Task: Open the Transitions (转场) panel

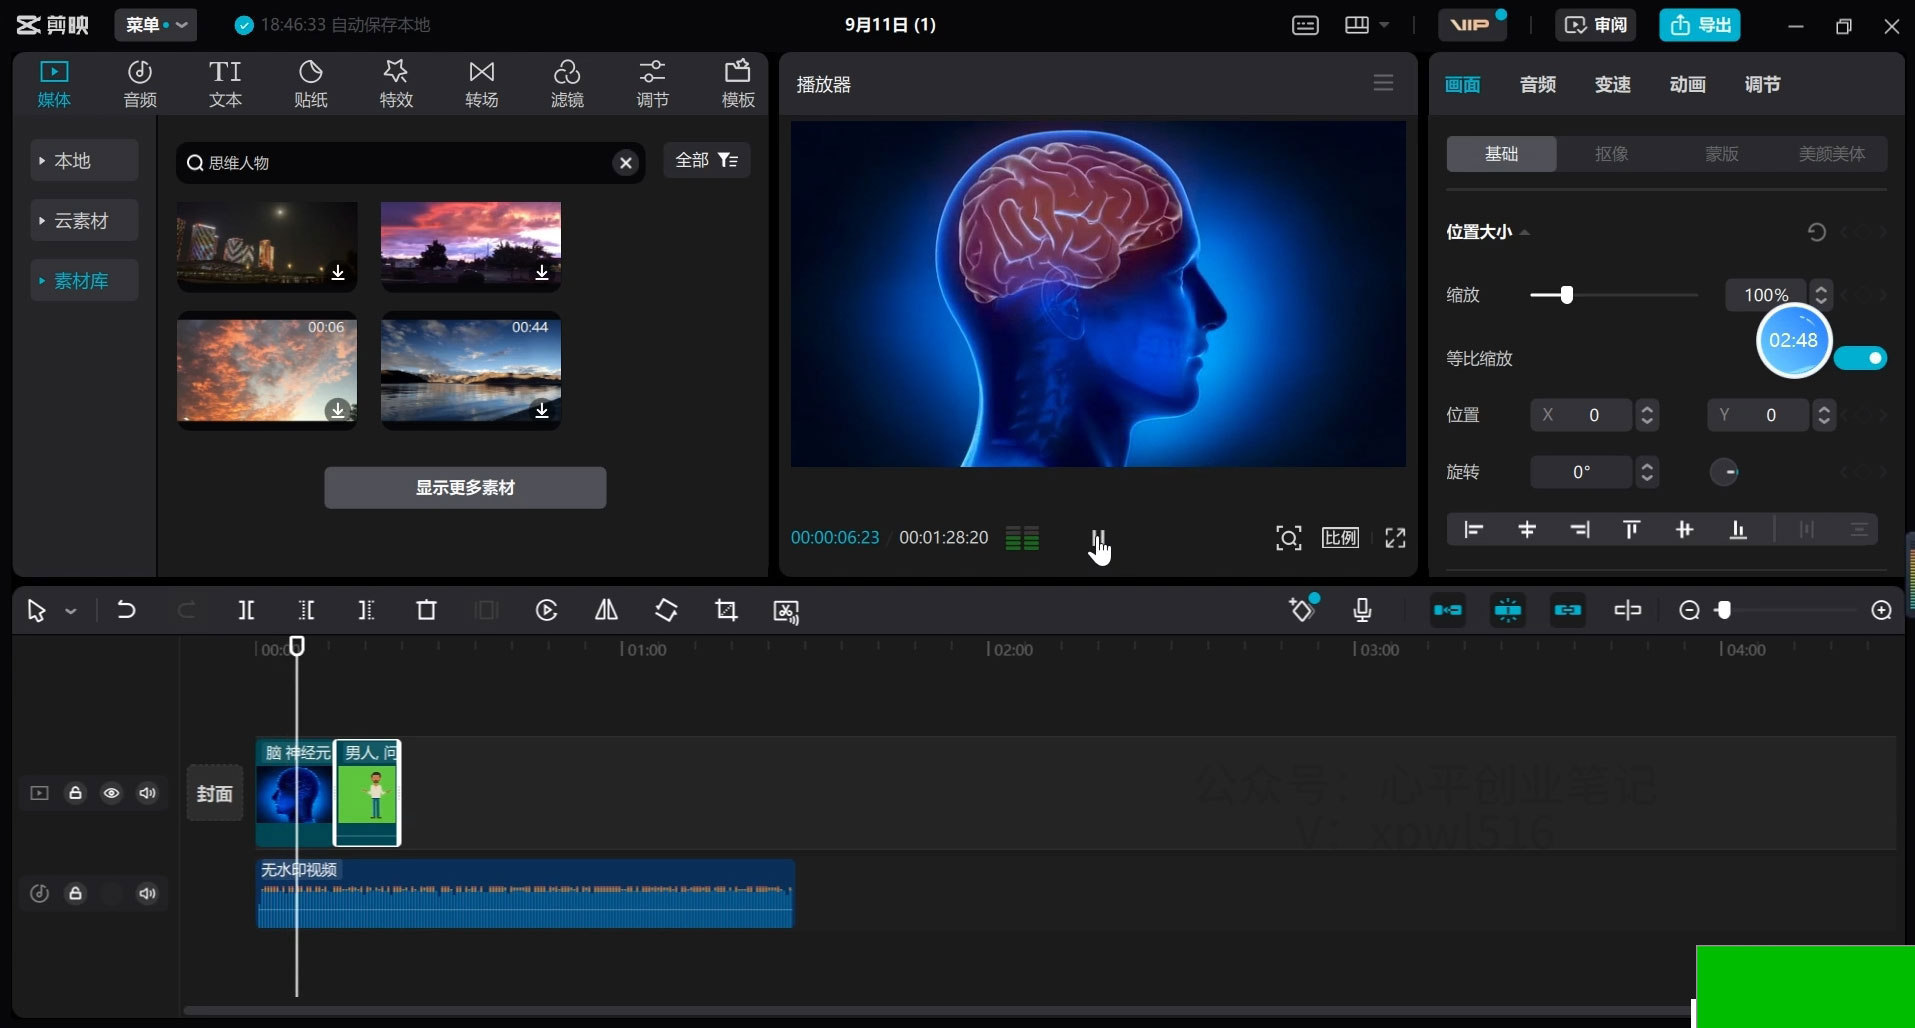Action: coord(481,83)
